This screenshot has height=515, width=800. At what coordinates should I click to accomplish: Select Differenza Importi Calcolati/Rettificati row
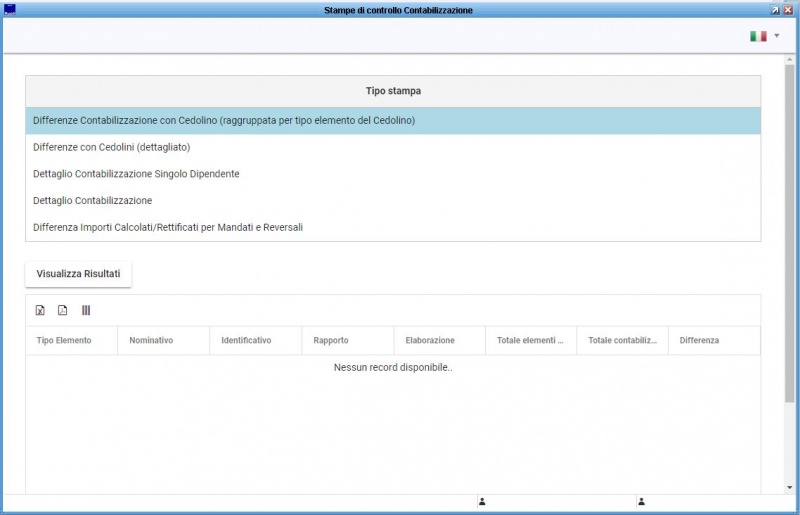coord(393,227)
